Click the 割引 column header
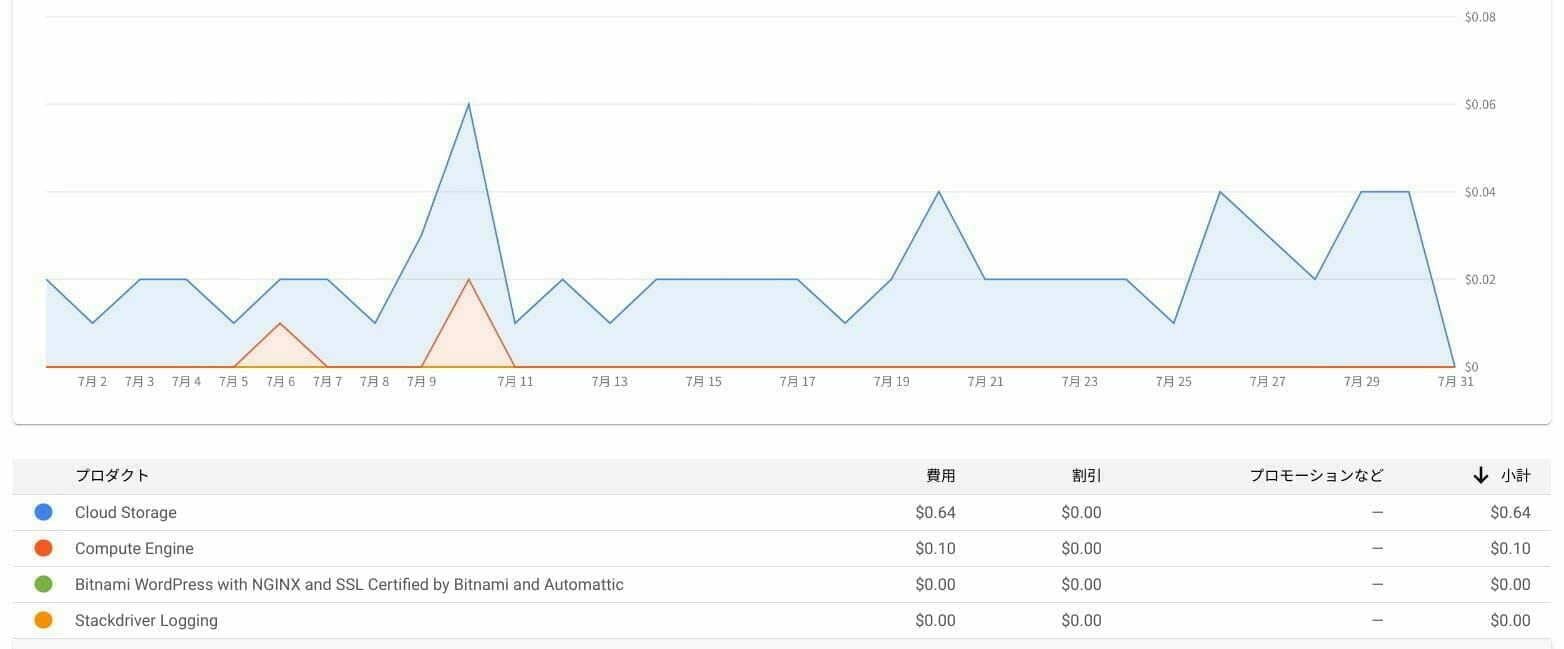 [x=1087, y=476]
